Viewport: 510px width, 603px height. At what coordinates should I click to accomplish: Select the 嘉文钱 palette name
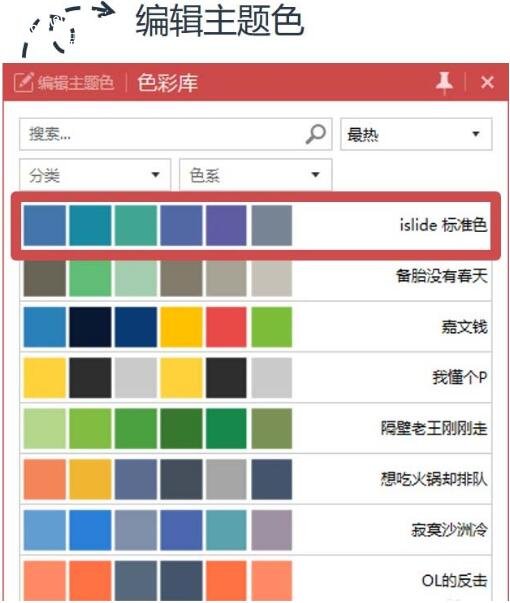click(464, 327)
